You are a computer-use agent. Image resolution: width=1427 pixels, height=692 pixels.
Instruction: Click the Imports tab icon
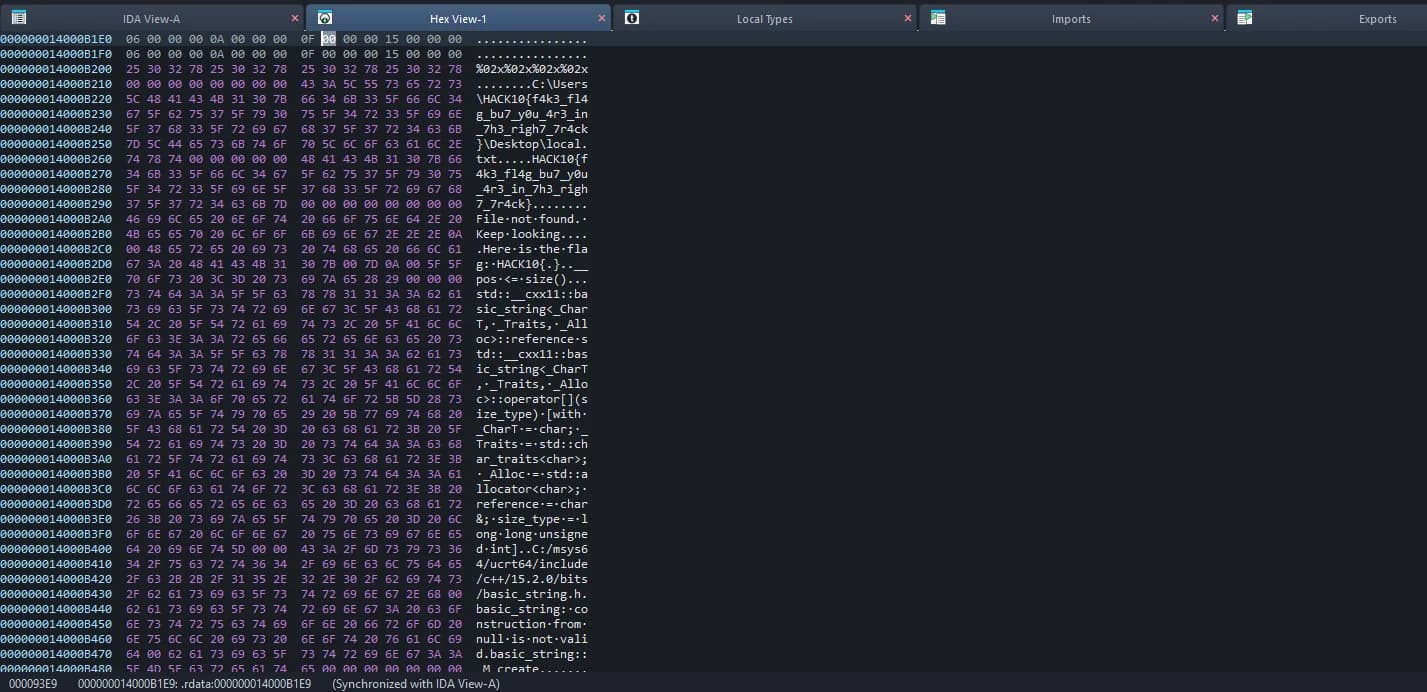click(938, 18)
